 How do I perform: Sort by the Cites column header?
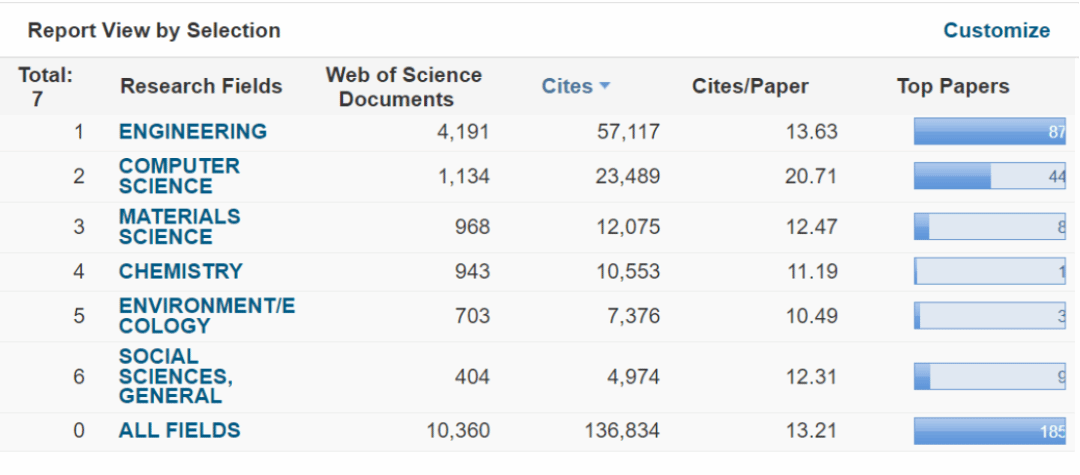pos(567,86)
